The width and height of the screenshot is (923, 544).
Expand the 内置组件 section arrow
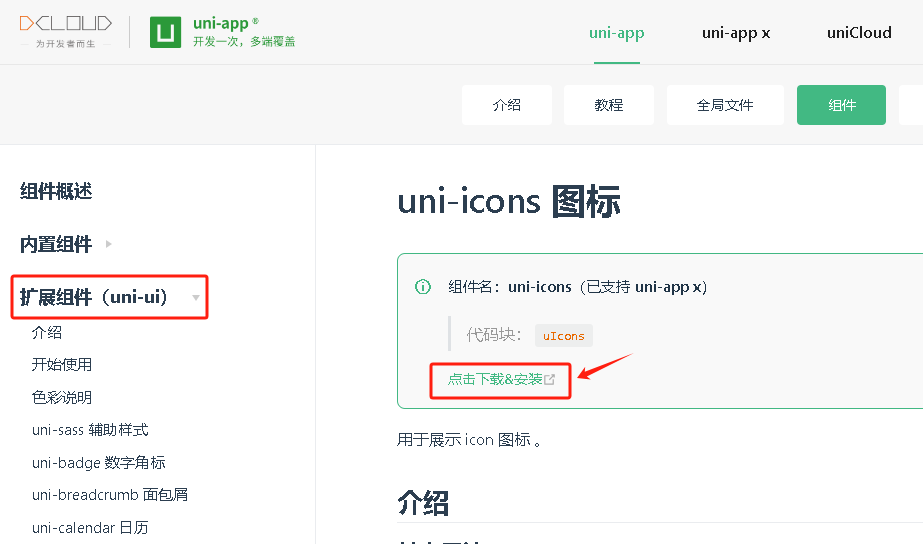tap(108, 244)
